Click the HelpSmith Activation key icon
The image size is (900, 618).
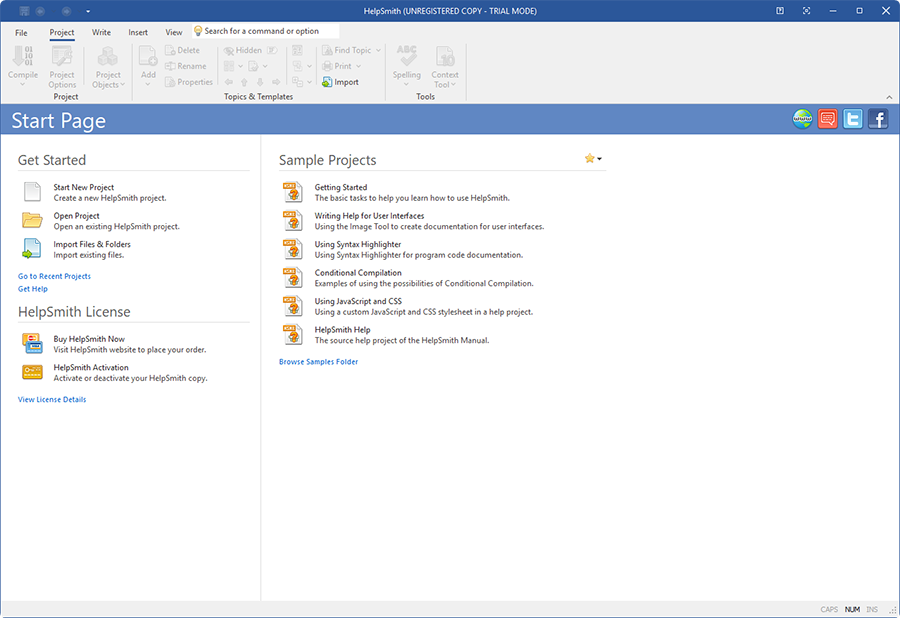click(x=32, y=372)
